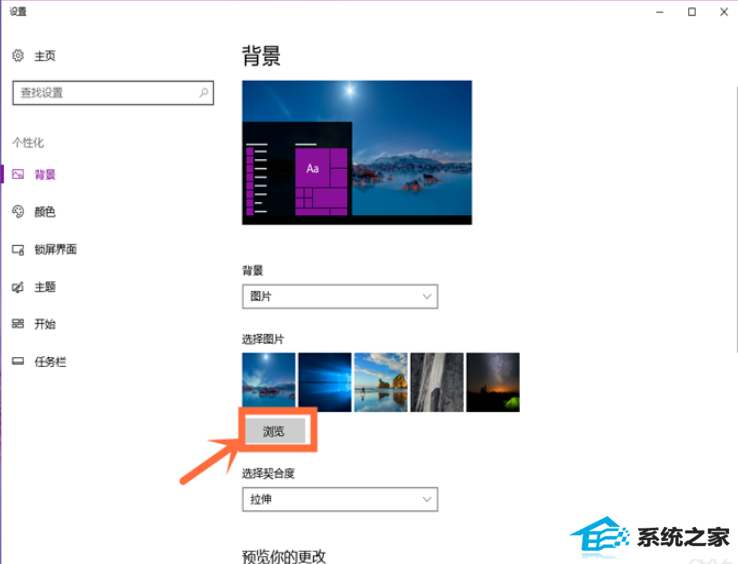The height and width of the screenshot is (564, 738).
Task: Click the vertical scrollbar on the right
Action: [x=736, y=219]
